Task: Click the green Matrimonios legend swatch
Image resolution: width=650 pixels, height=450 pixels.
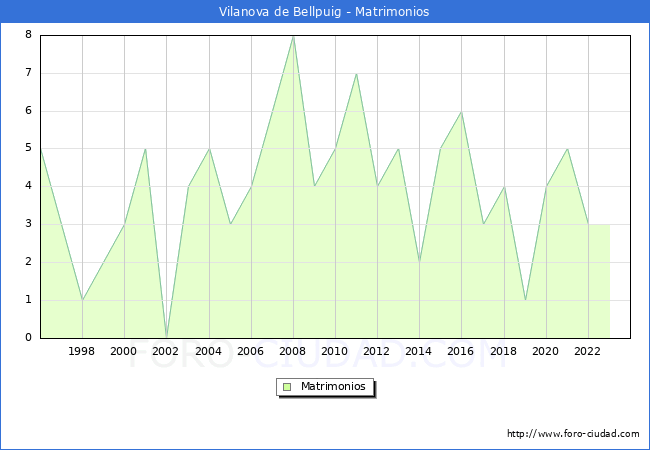Action: coord(287,386)
